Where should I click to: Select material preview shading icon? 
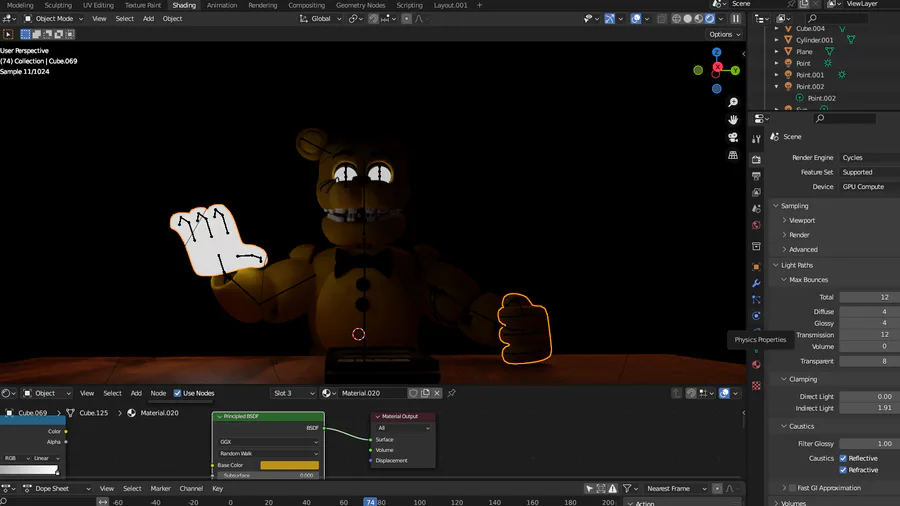click(699, 18)
